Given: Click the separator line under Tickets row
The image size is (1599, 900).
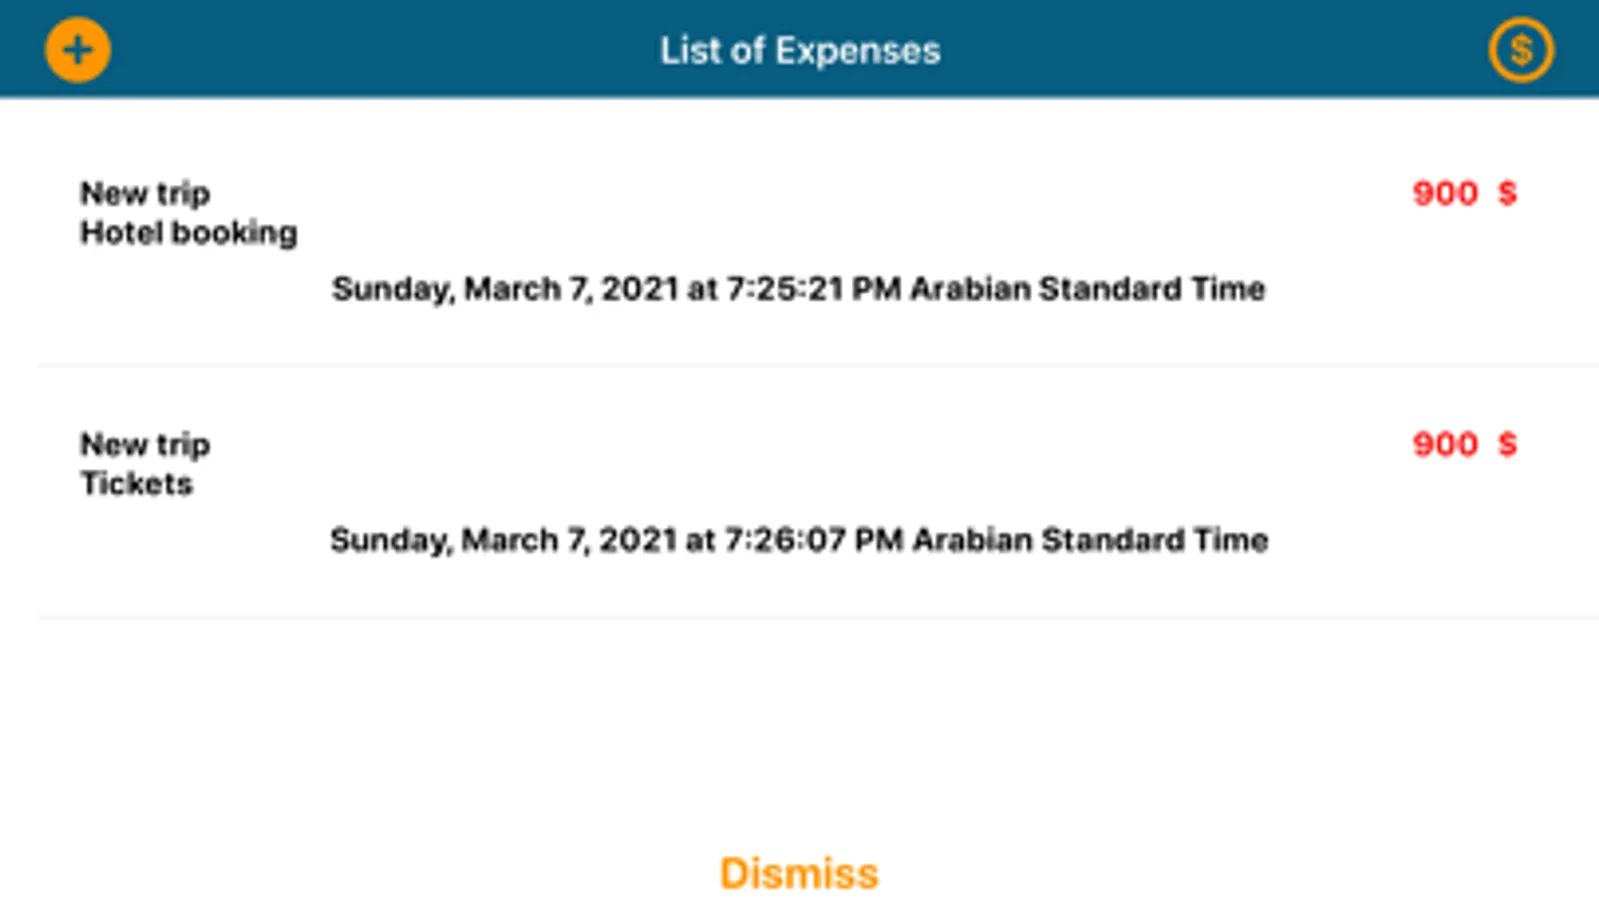Looking at the screenshot, I should [x=819, y=617].
